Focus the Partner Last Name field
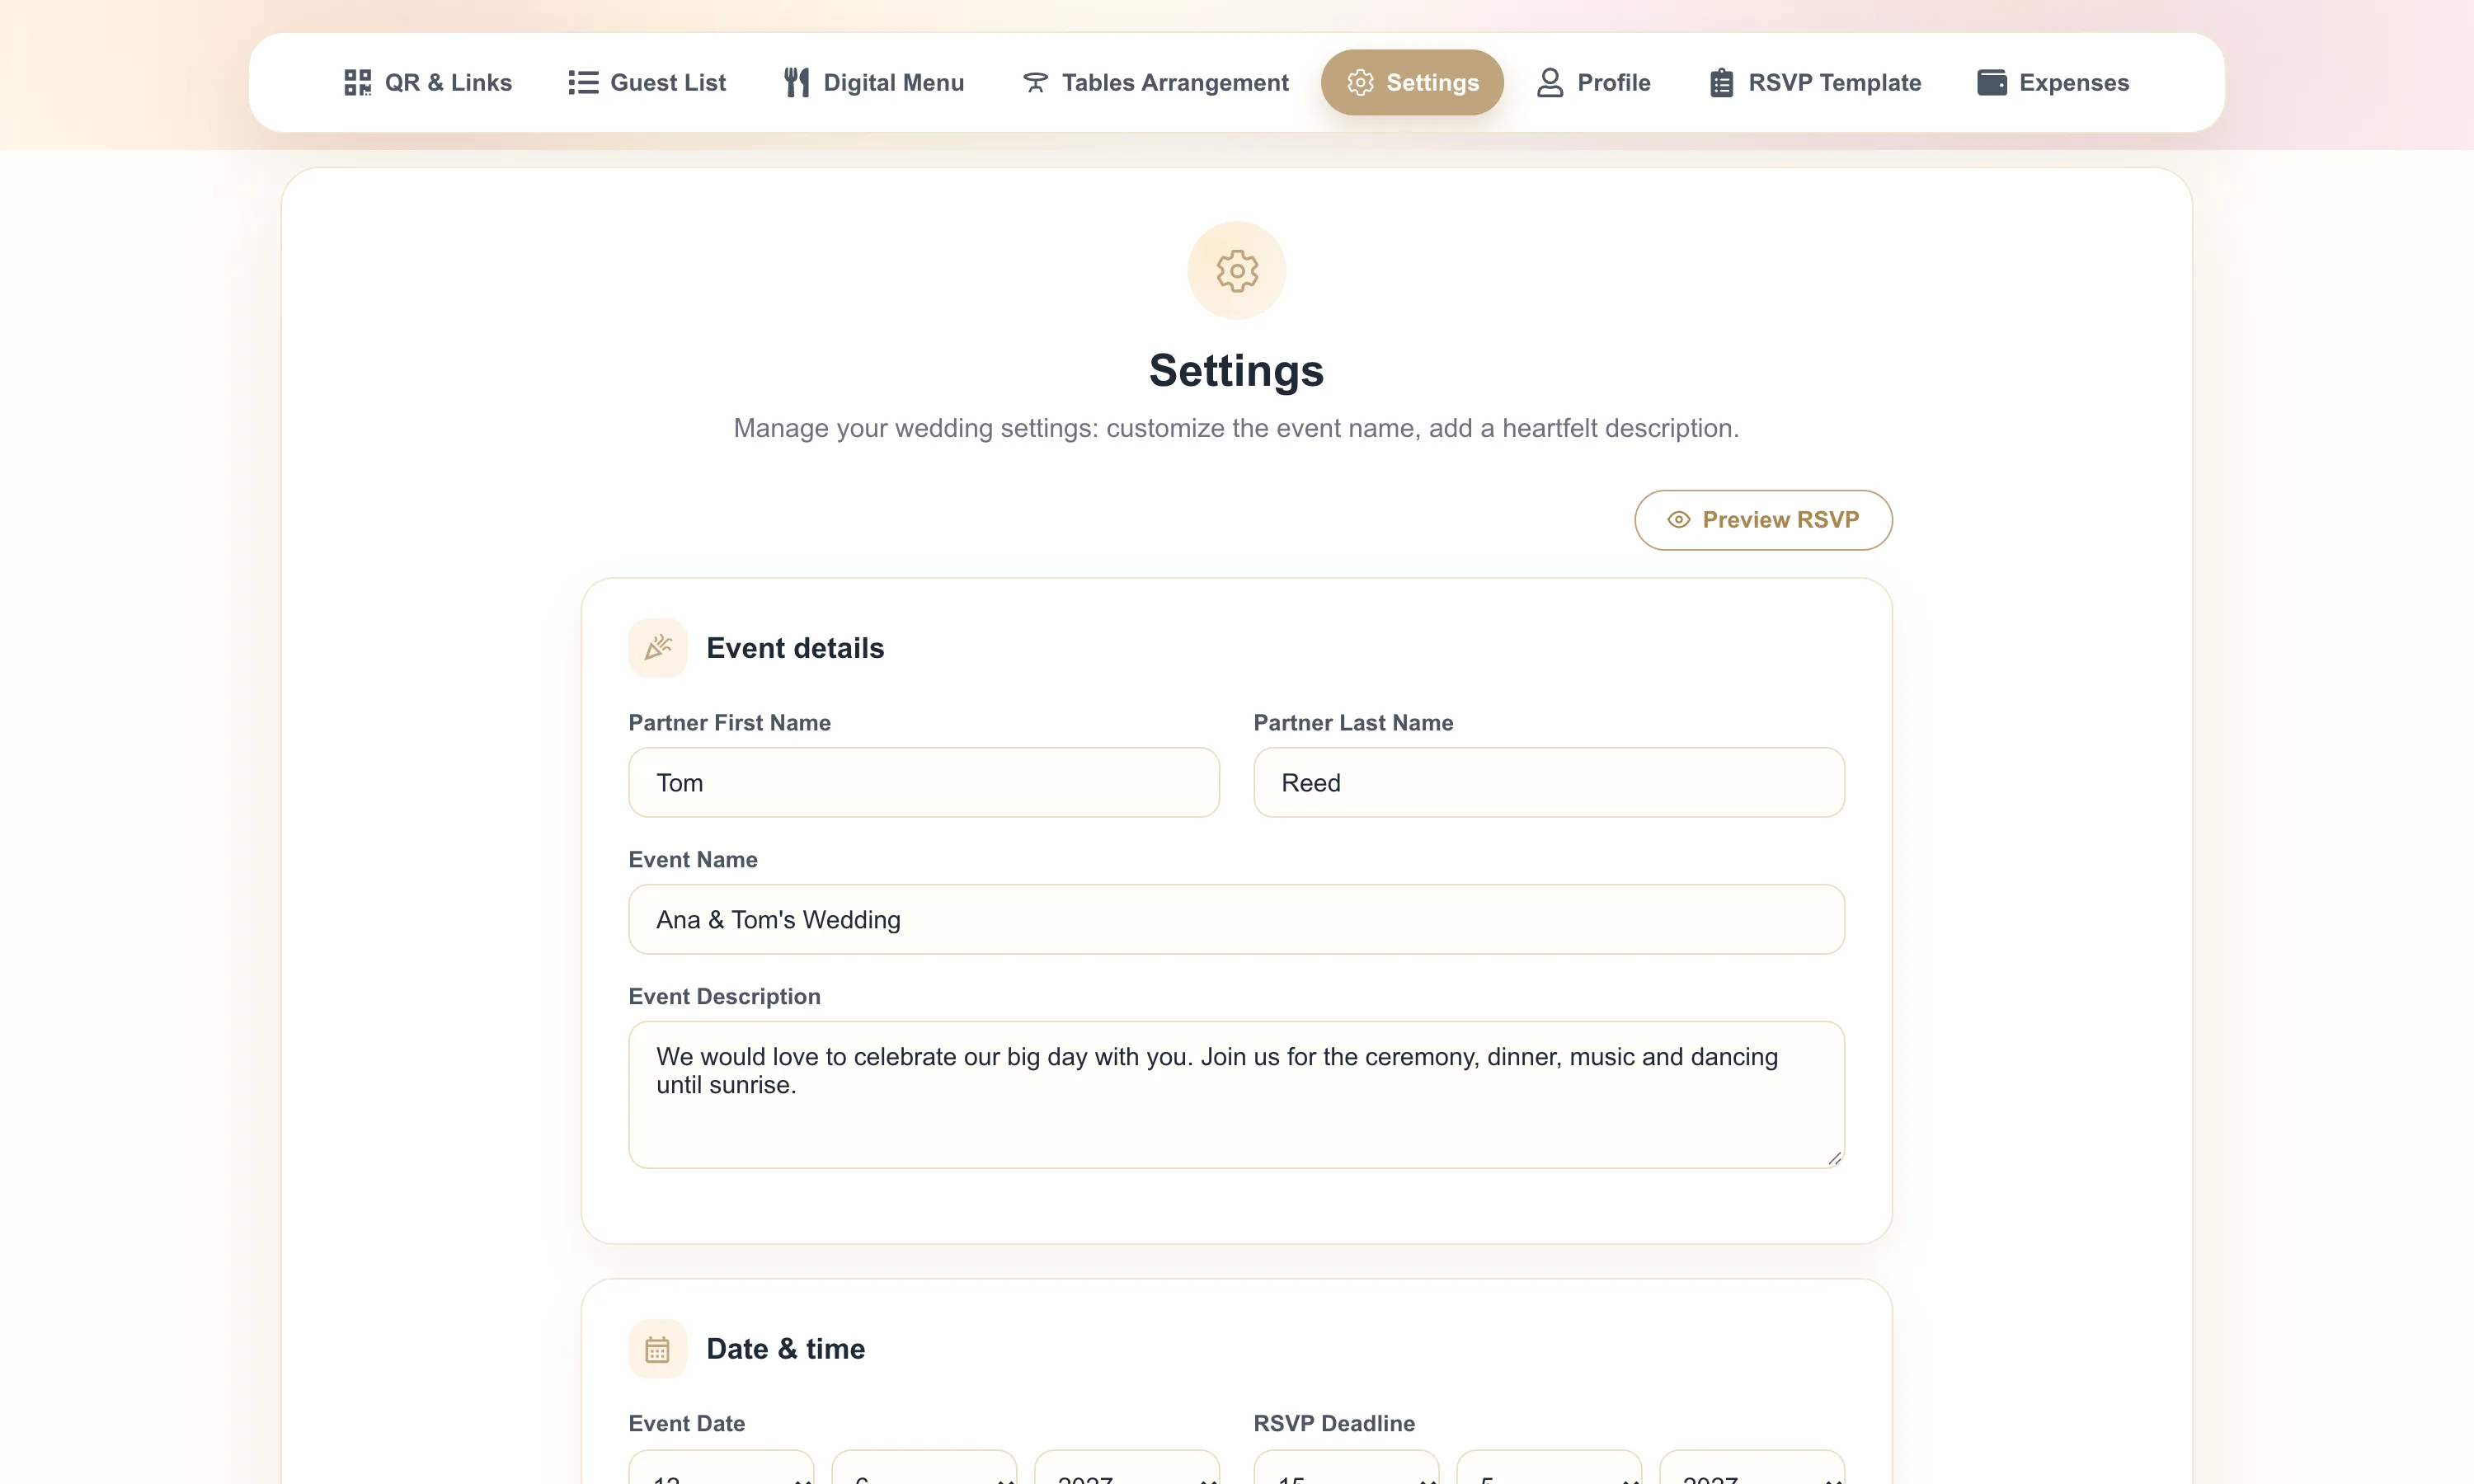The height and width of the screenshot is (1484, 2474). pyautogui.click(x=1549, y=783)
